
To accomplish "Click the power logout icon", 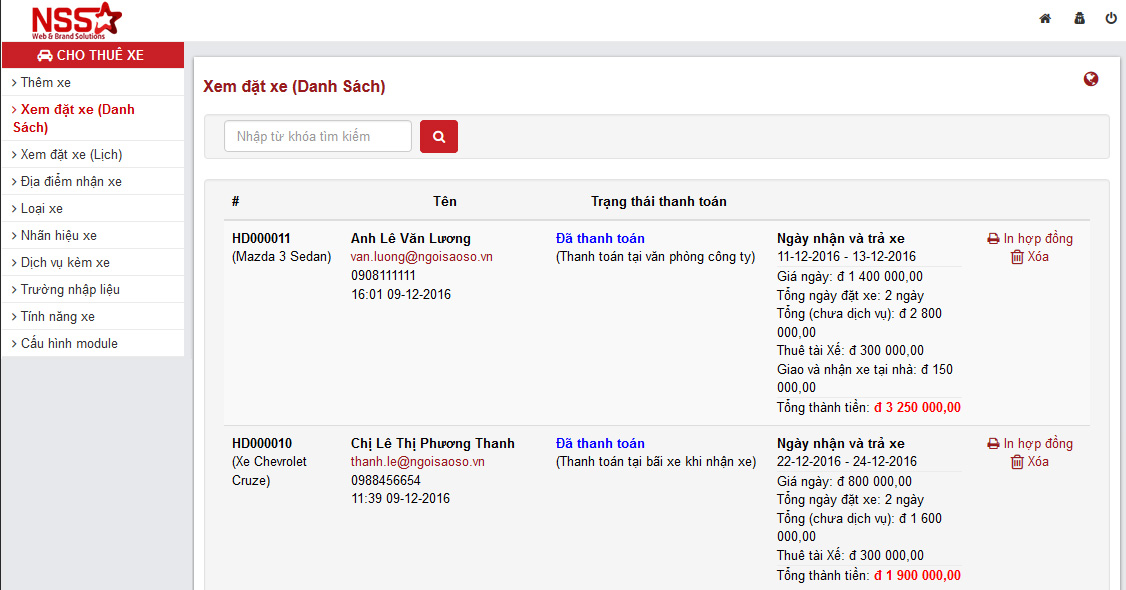I will pyautogui.click(x=1111, y=18).
